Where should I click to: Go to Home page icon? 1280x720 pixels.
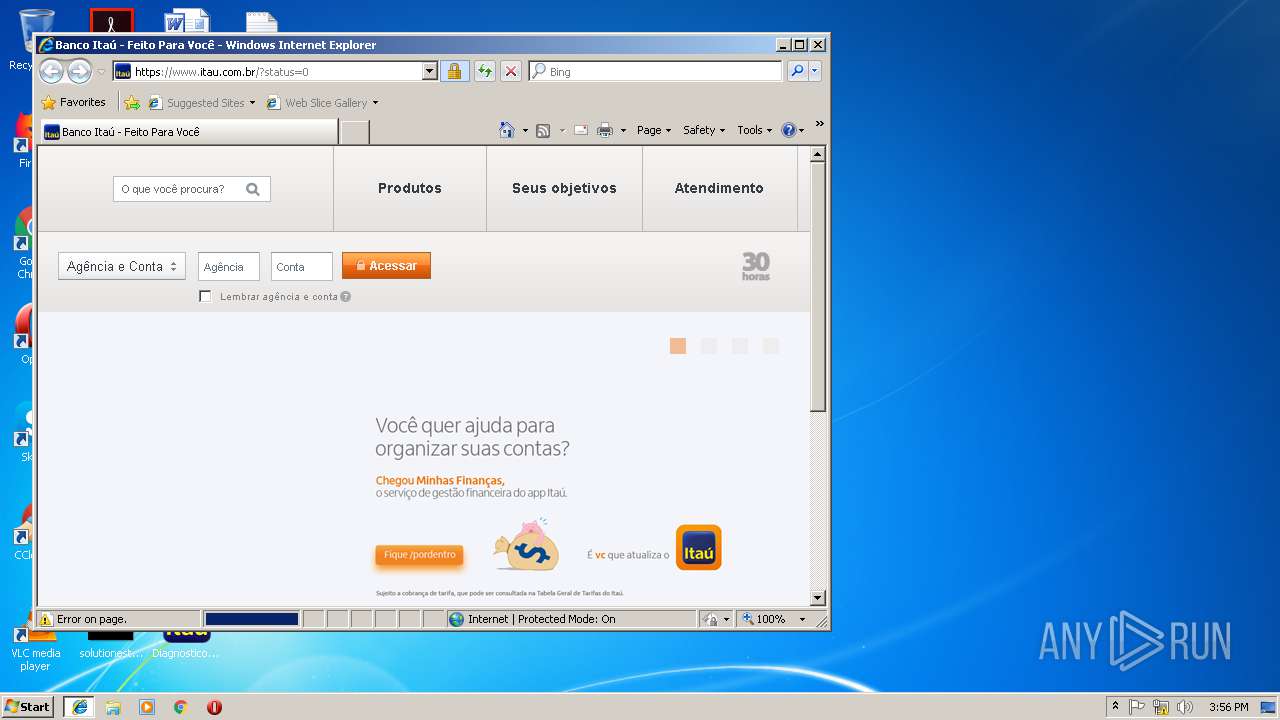click(507, 130)
